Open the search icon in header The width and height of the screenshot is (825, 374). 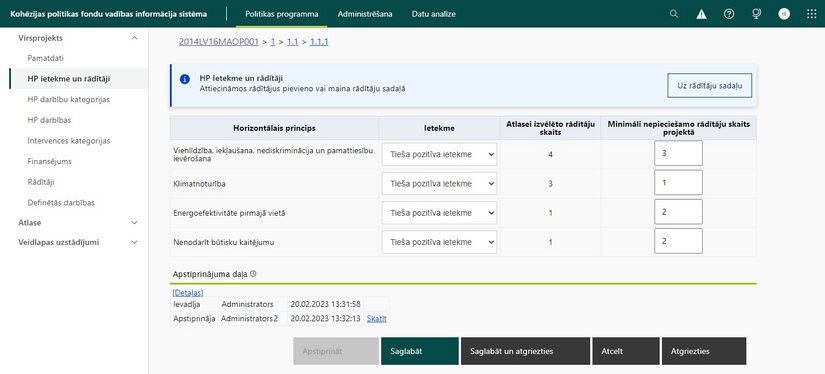pyautogui.click(x=673, y=14)
